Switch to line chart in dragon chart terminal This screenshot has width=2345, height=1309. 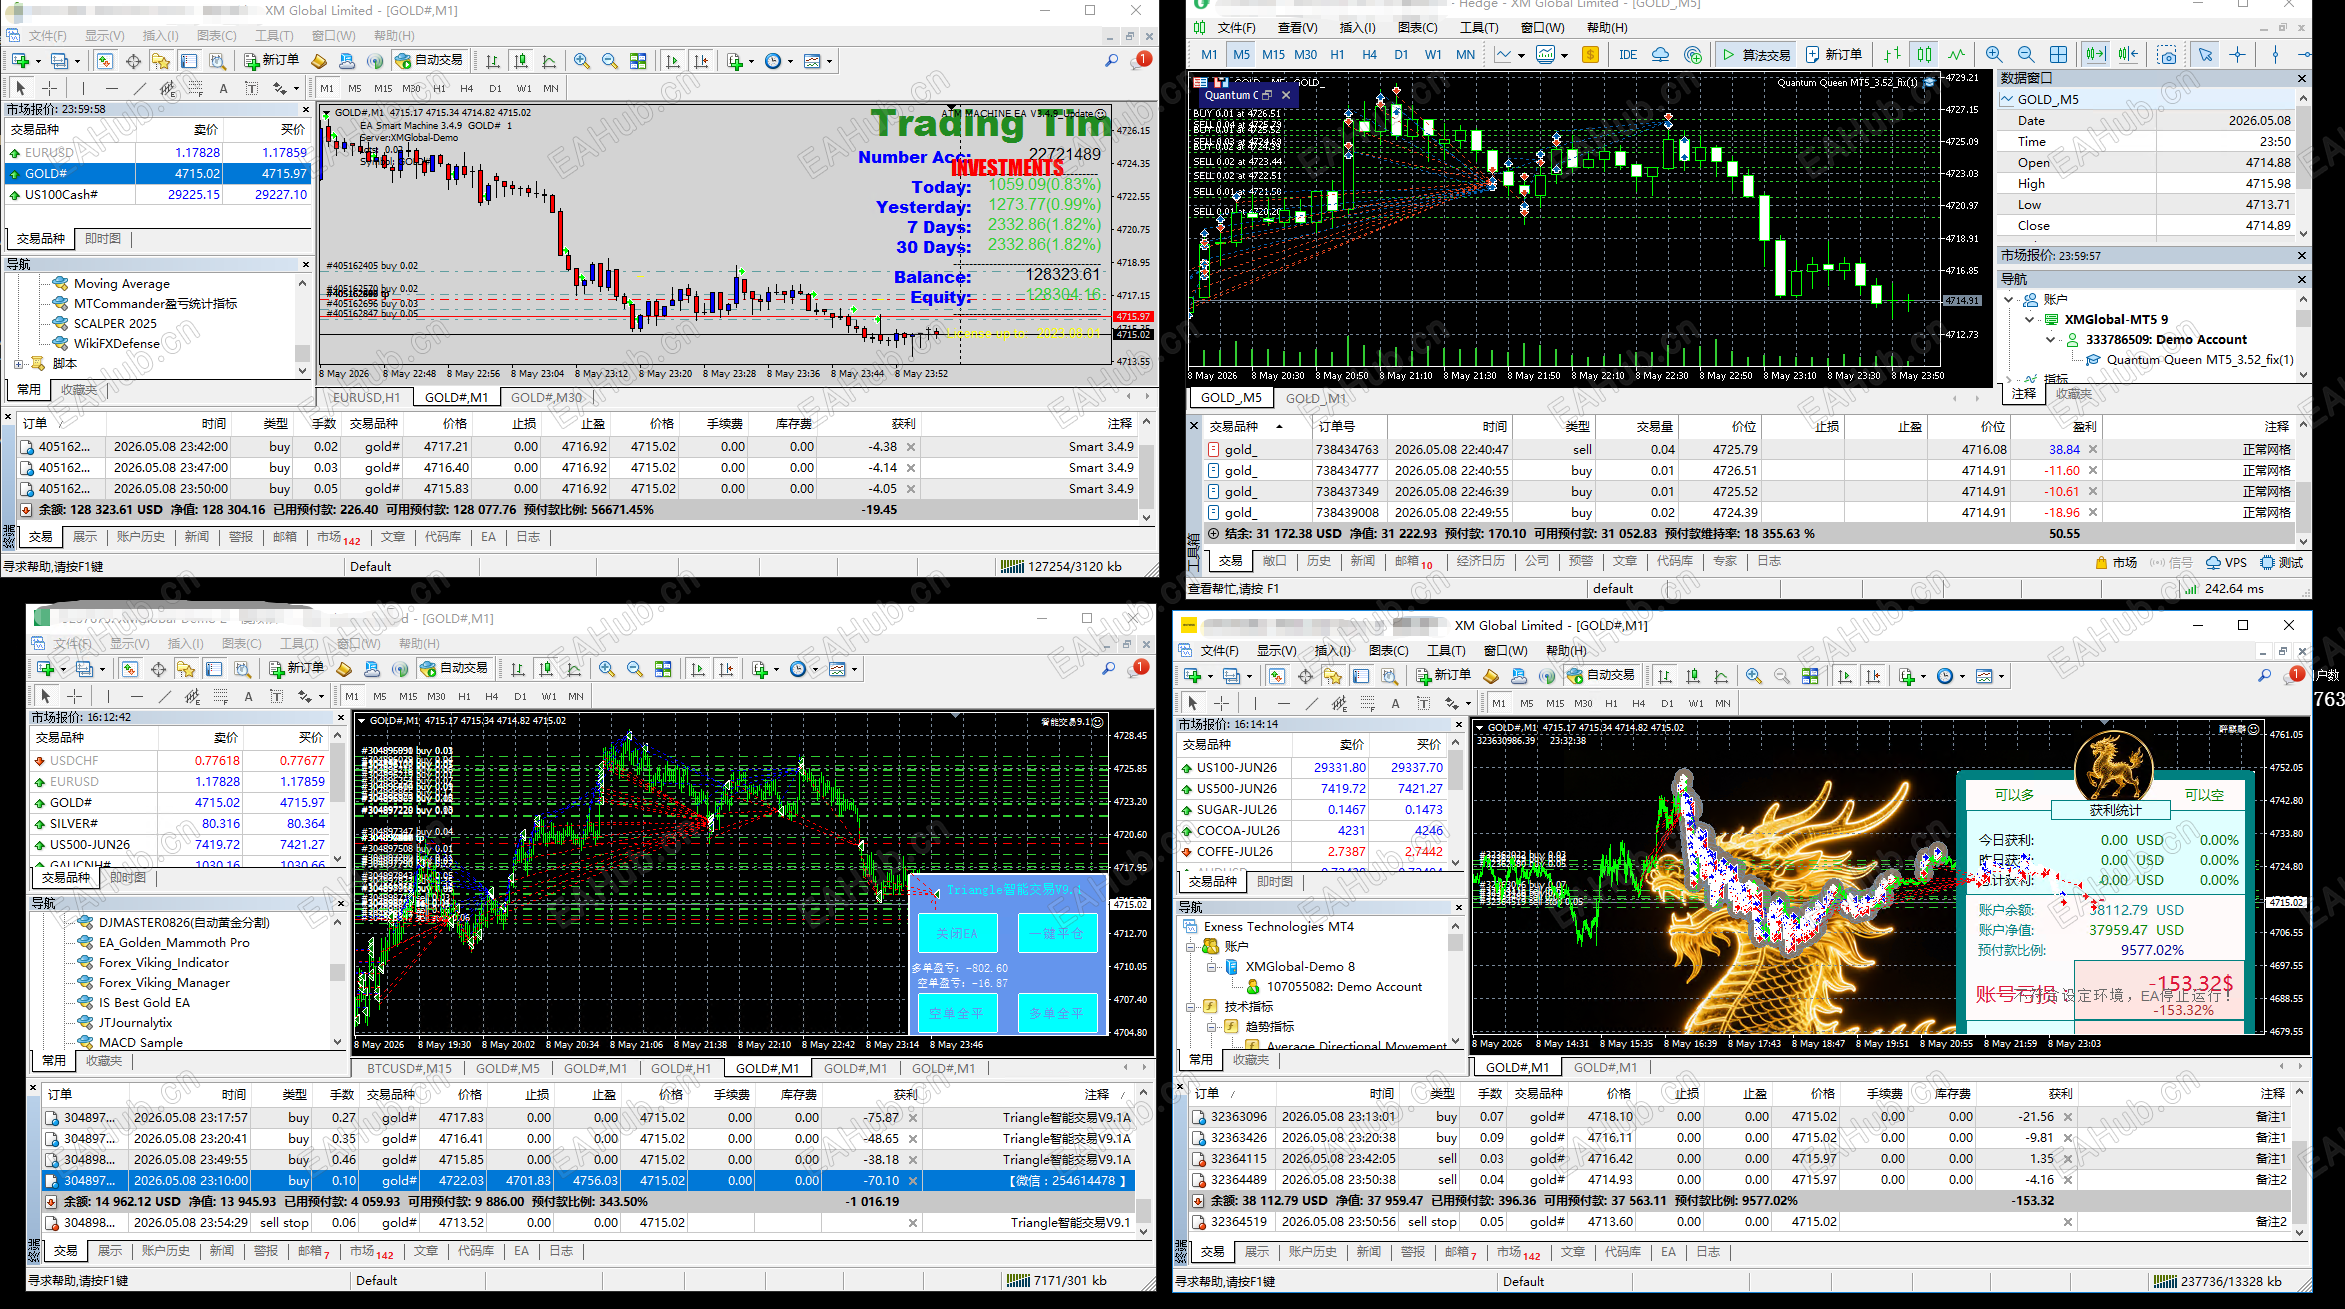(x=1721, y=677)
